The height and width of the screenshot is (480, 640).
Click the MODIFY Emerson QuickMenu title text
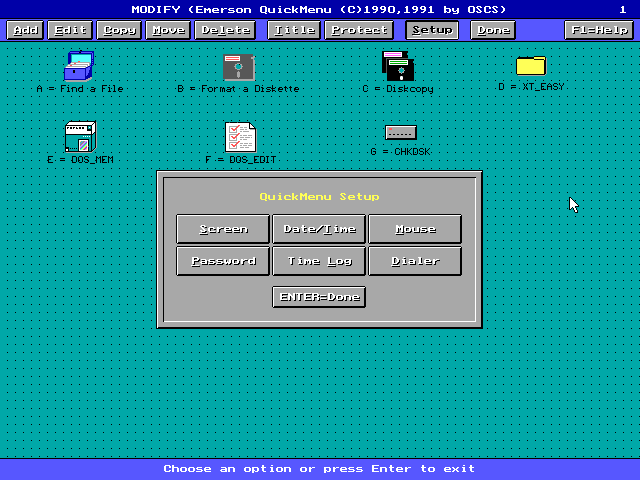click(x=318, y=9)
